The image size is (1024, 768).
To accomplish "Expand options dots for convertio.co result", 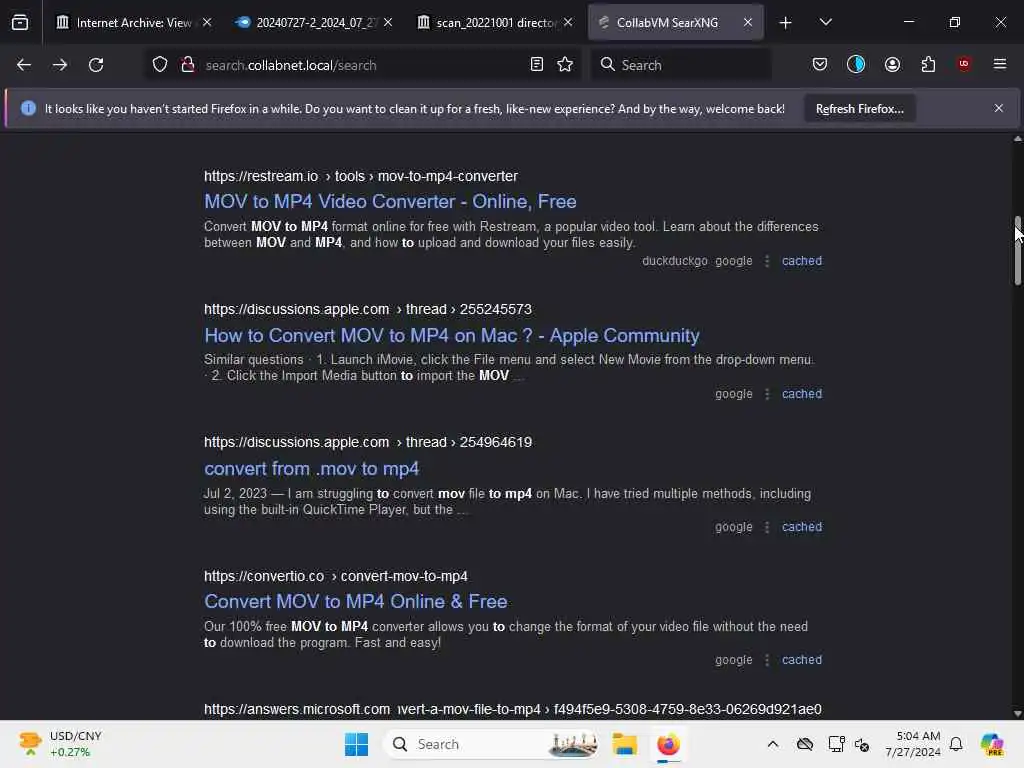I will click(767, 660).
